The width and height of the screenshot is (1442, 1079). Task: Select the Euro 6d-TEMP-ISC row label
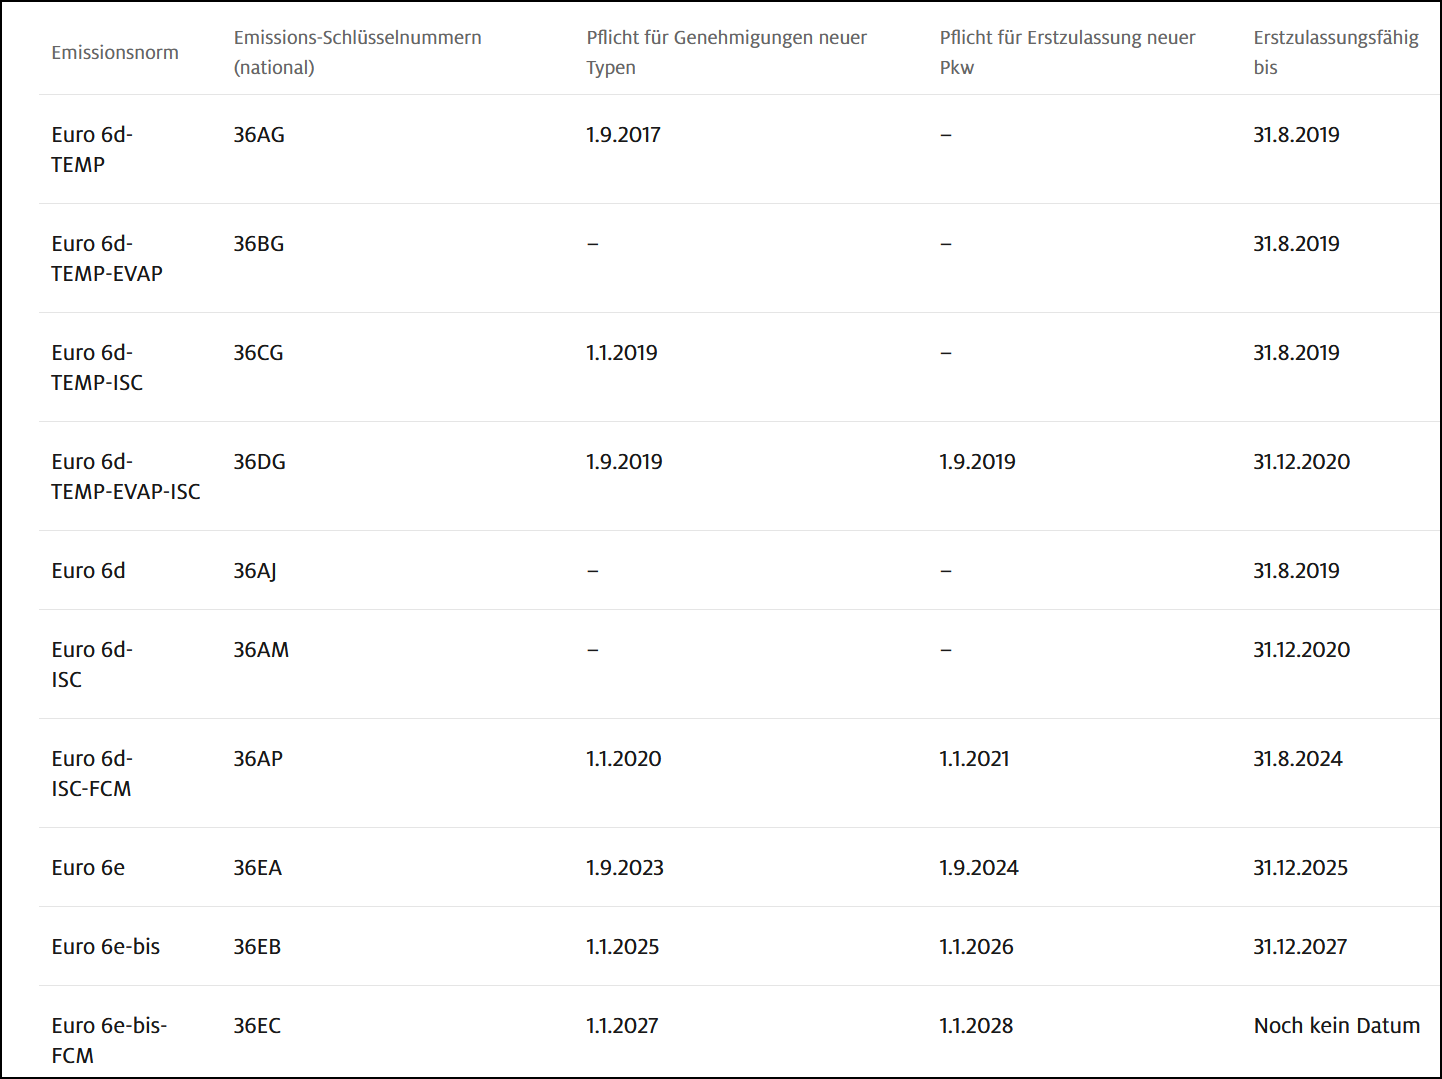point(97,367)
